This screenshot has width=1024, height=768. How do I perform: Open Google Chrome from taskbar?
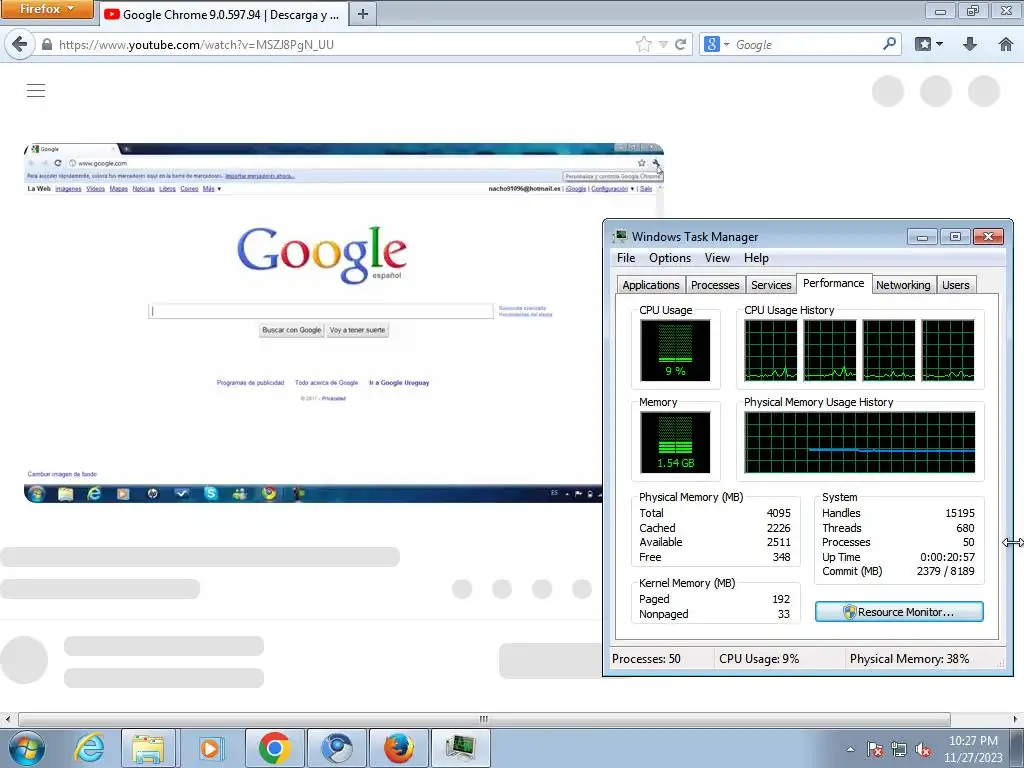coord(274,748)
